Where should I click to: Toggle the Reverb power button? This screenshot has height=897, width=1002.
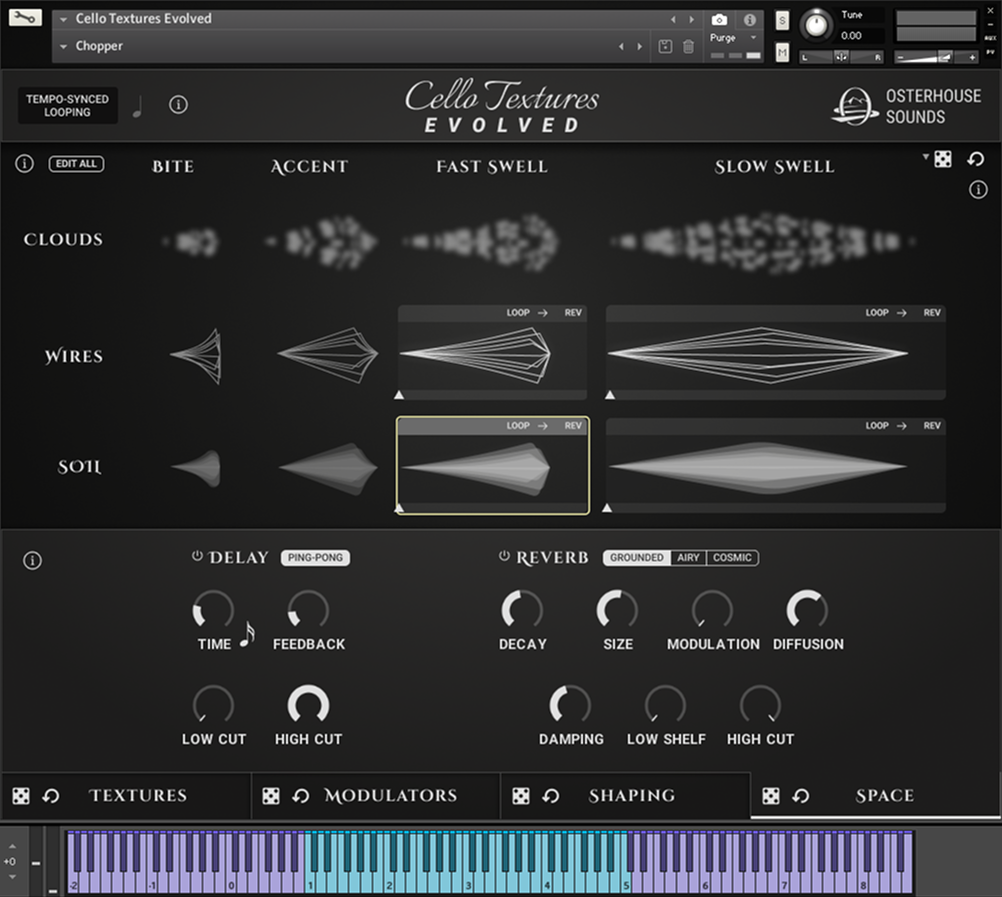point(504,557)
